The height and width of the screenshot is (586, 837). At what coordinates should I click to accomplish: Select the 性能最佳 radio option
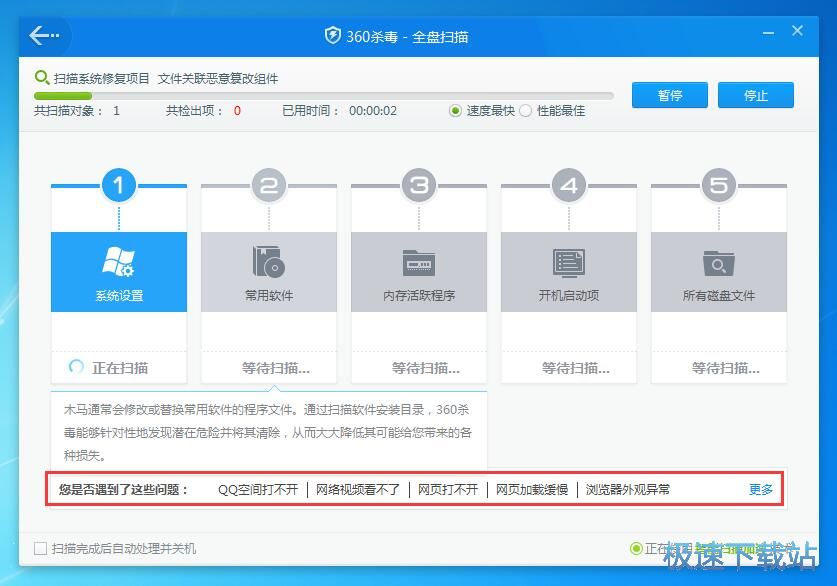pos(525,110)
